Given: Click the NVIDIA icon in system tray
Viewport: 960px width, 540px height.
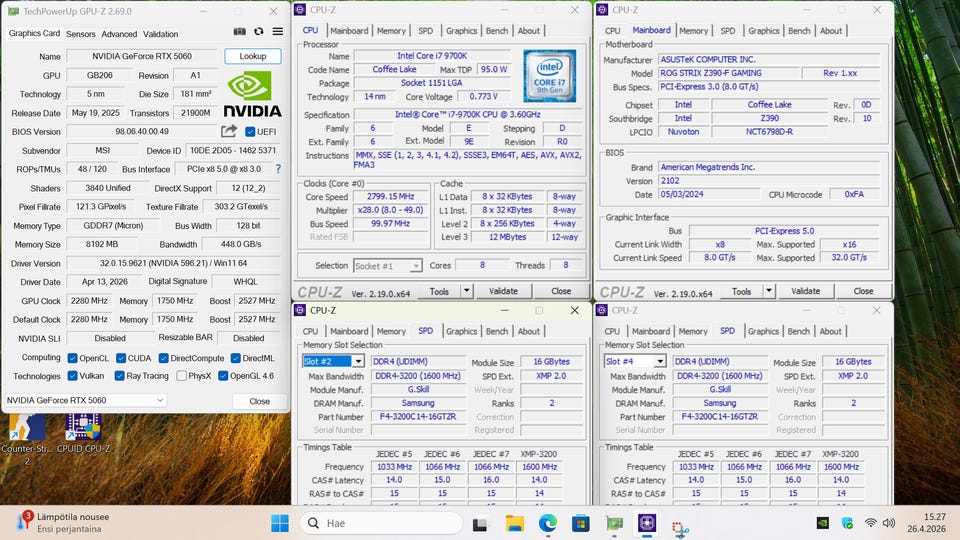Looking at the screenshot, I should coord(822,523).
